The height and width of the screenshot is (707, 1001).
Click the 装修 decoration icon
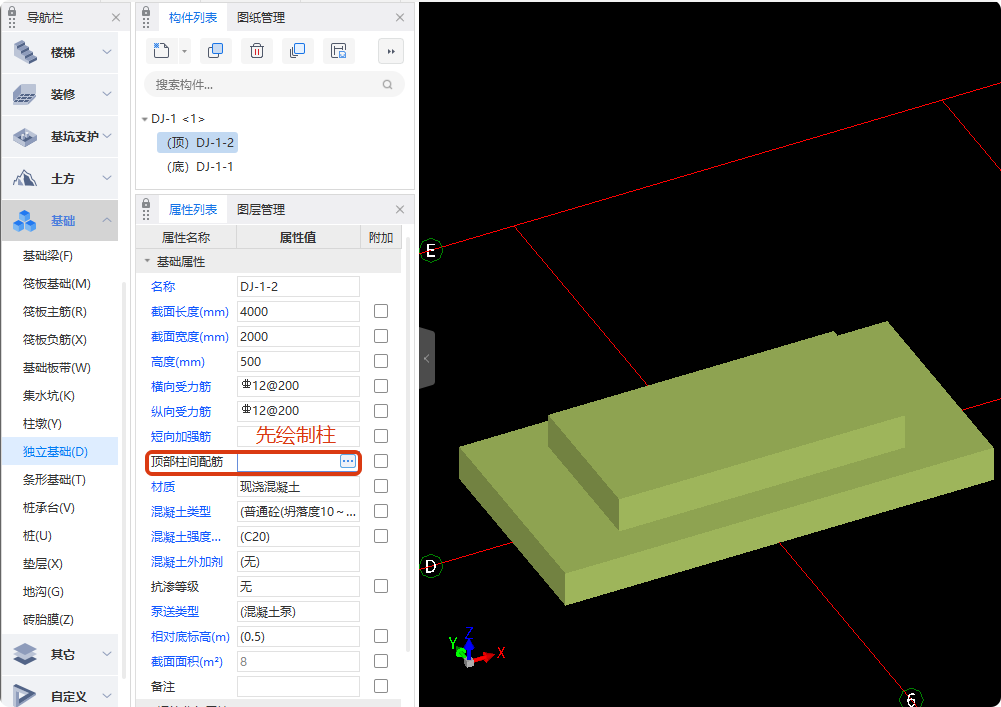[25, 95]
